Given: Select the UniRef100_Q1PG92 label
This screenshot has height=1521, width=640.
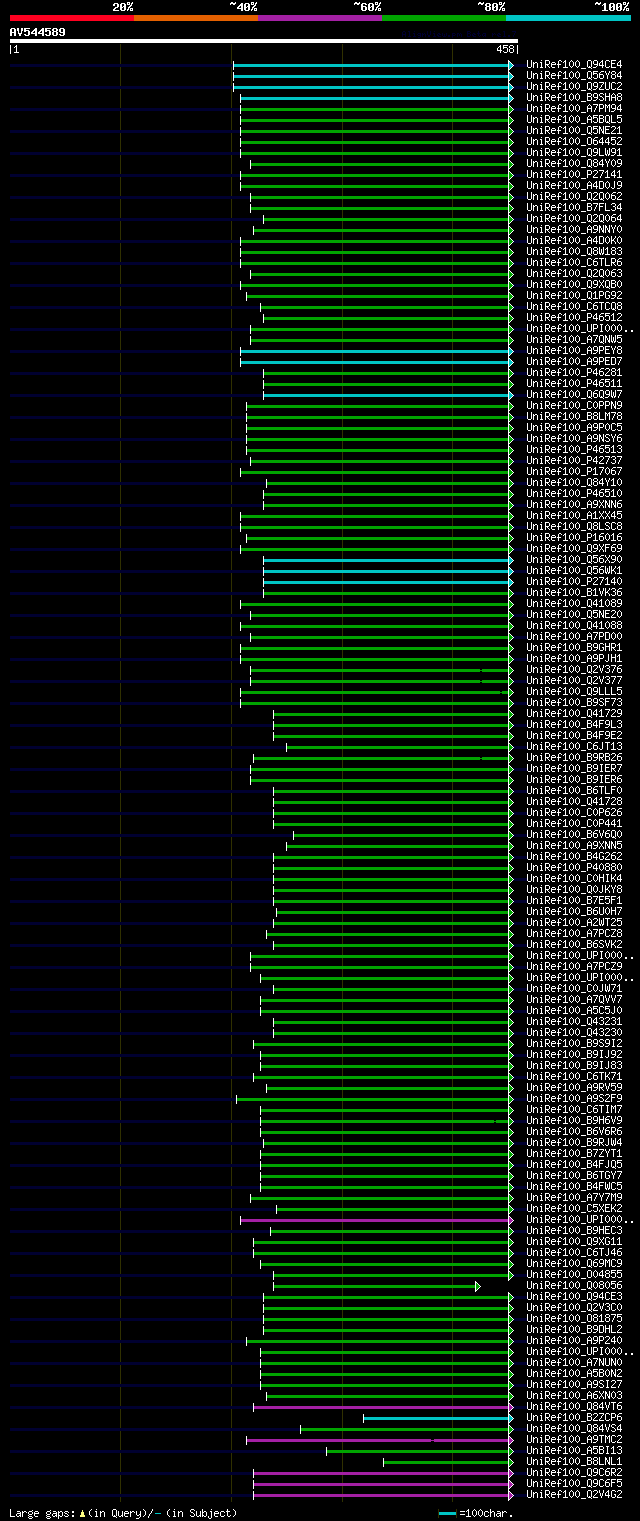Looking at the screenshot, I should point(574,296).
